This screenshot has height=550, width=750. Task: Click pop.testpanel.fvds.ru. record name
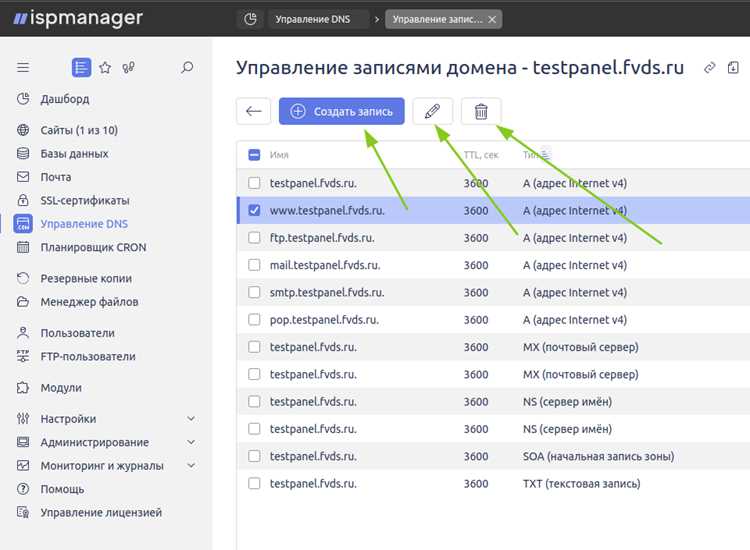(x=324, y=319)
